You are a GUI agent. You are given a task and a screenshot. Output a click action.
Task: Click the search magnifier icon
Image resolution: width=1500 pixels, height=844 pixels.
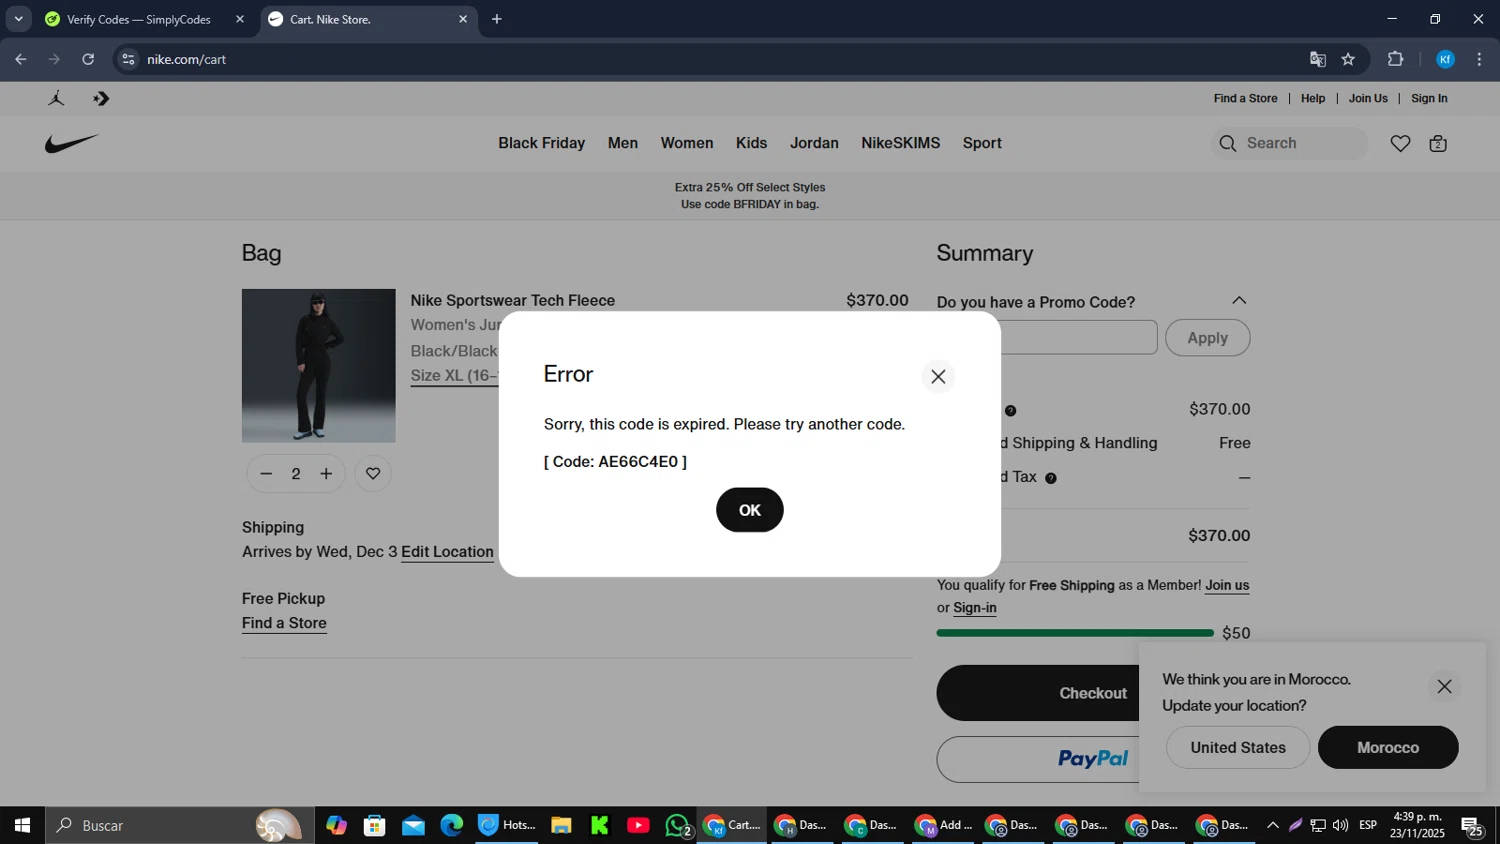point(1228,144)
